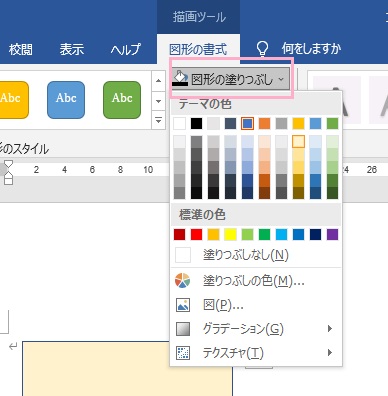Pick light gray theme color swatch
This screenshot has height=396, width=388.
tap(213, 124)
